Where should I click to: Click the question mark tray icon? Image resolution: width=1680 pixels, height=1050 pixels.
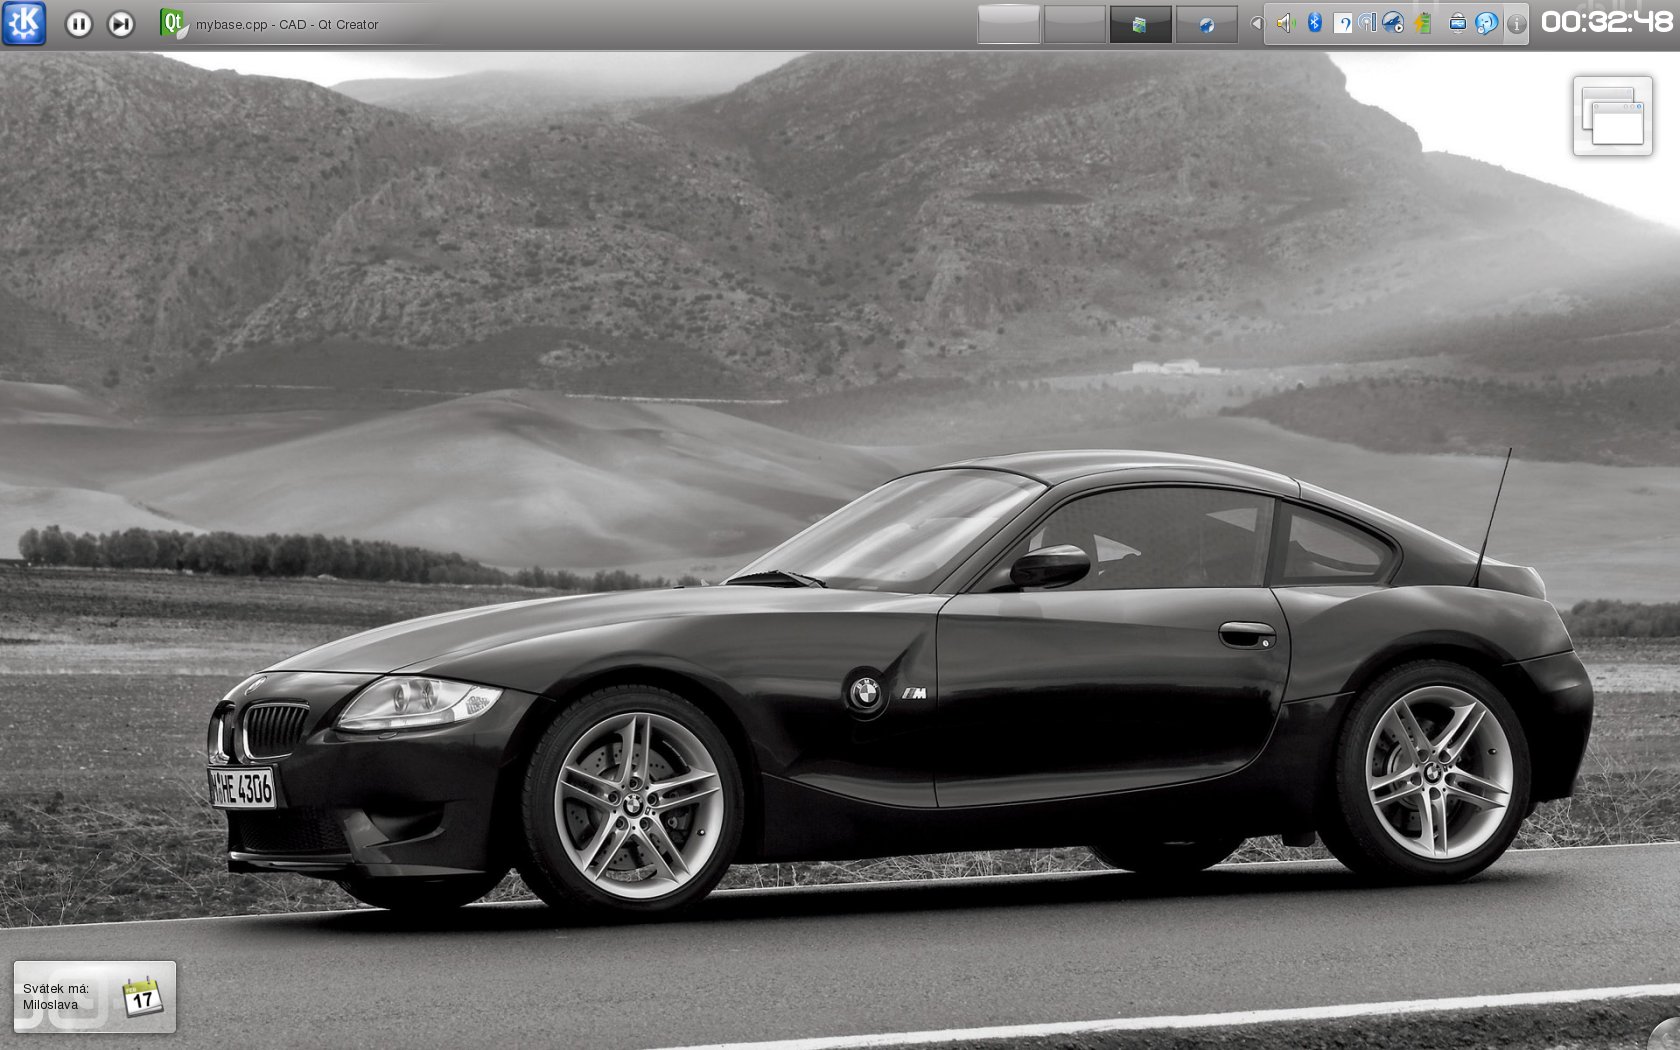click(x=1343, y=23)
